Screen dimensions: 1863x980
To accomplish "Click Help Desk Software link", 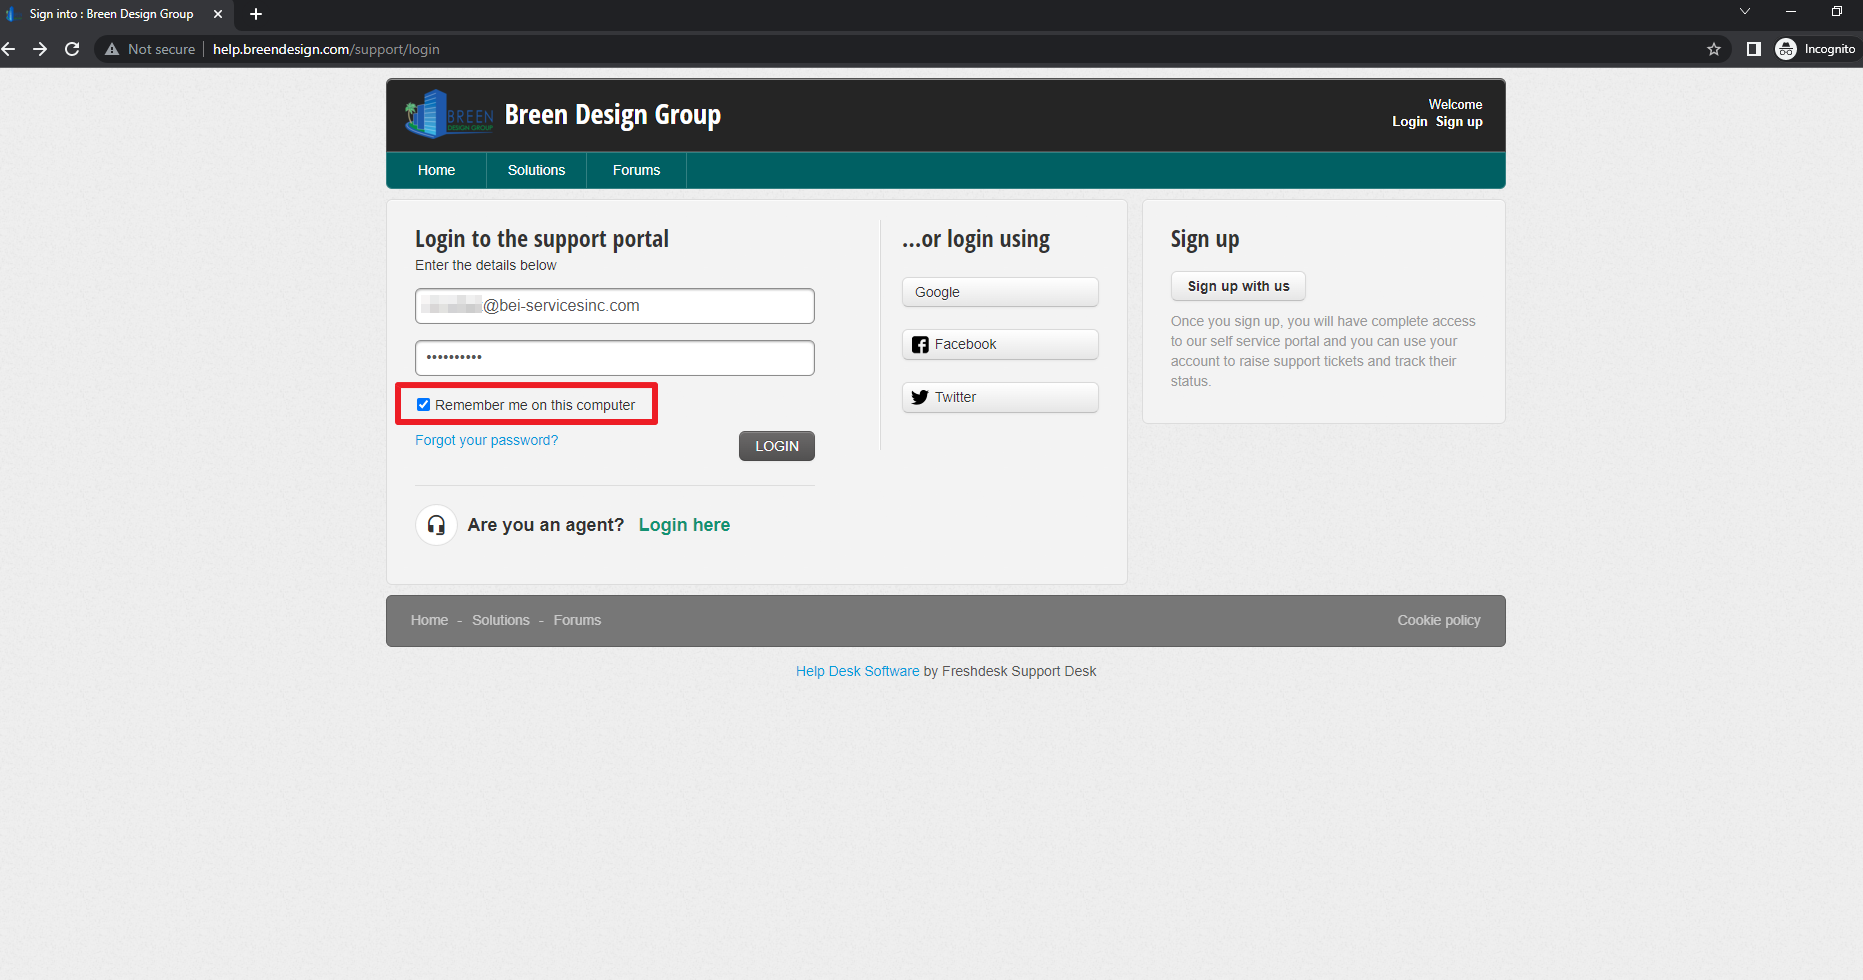I will pyautogui.click(x=857, y=671).
